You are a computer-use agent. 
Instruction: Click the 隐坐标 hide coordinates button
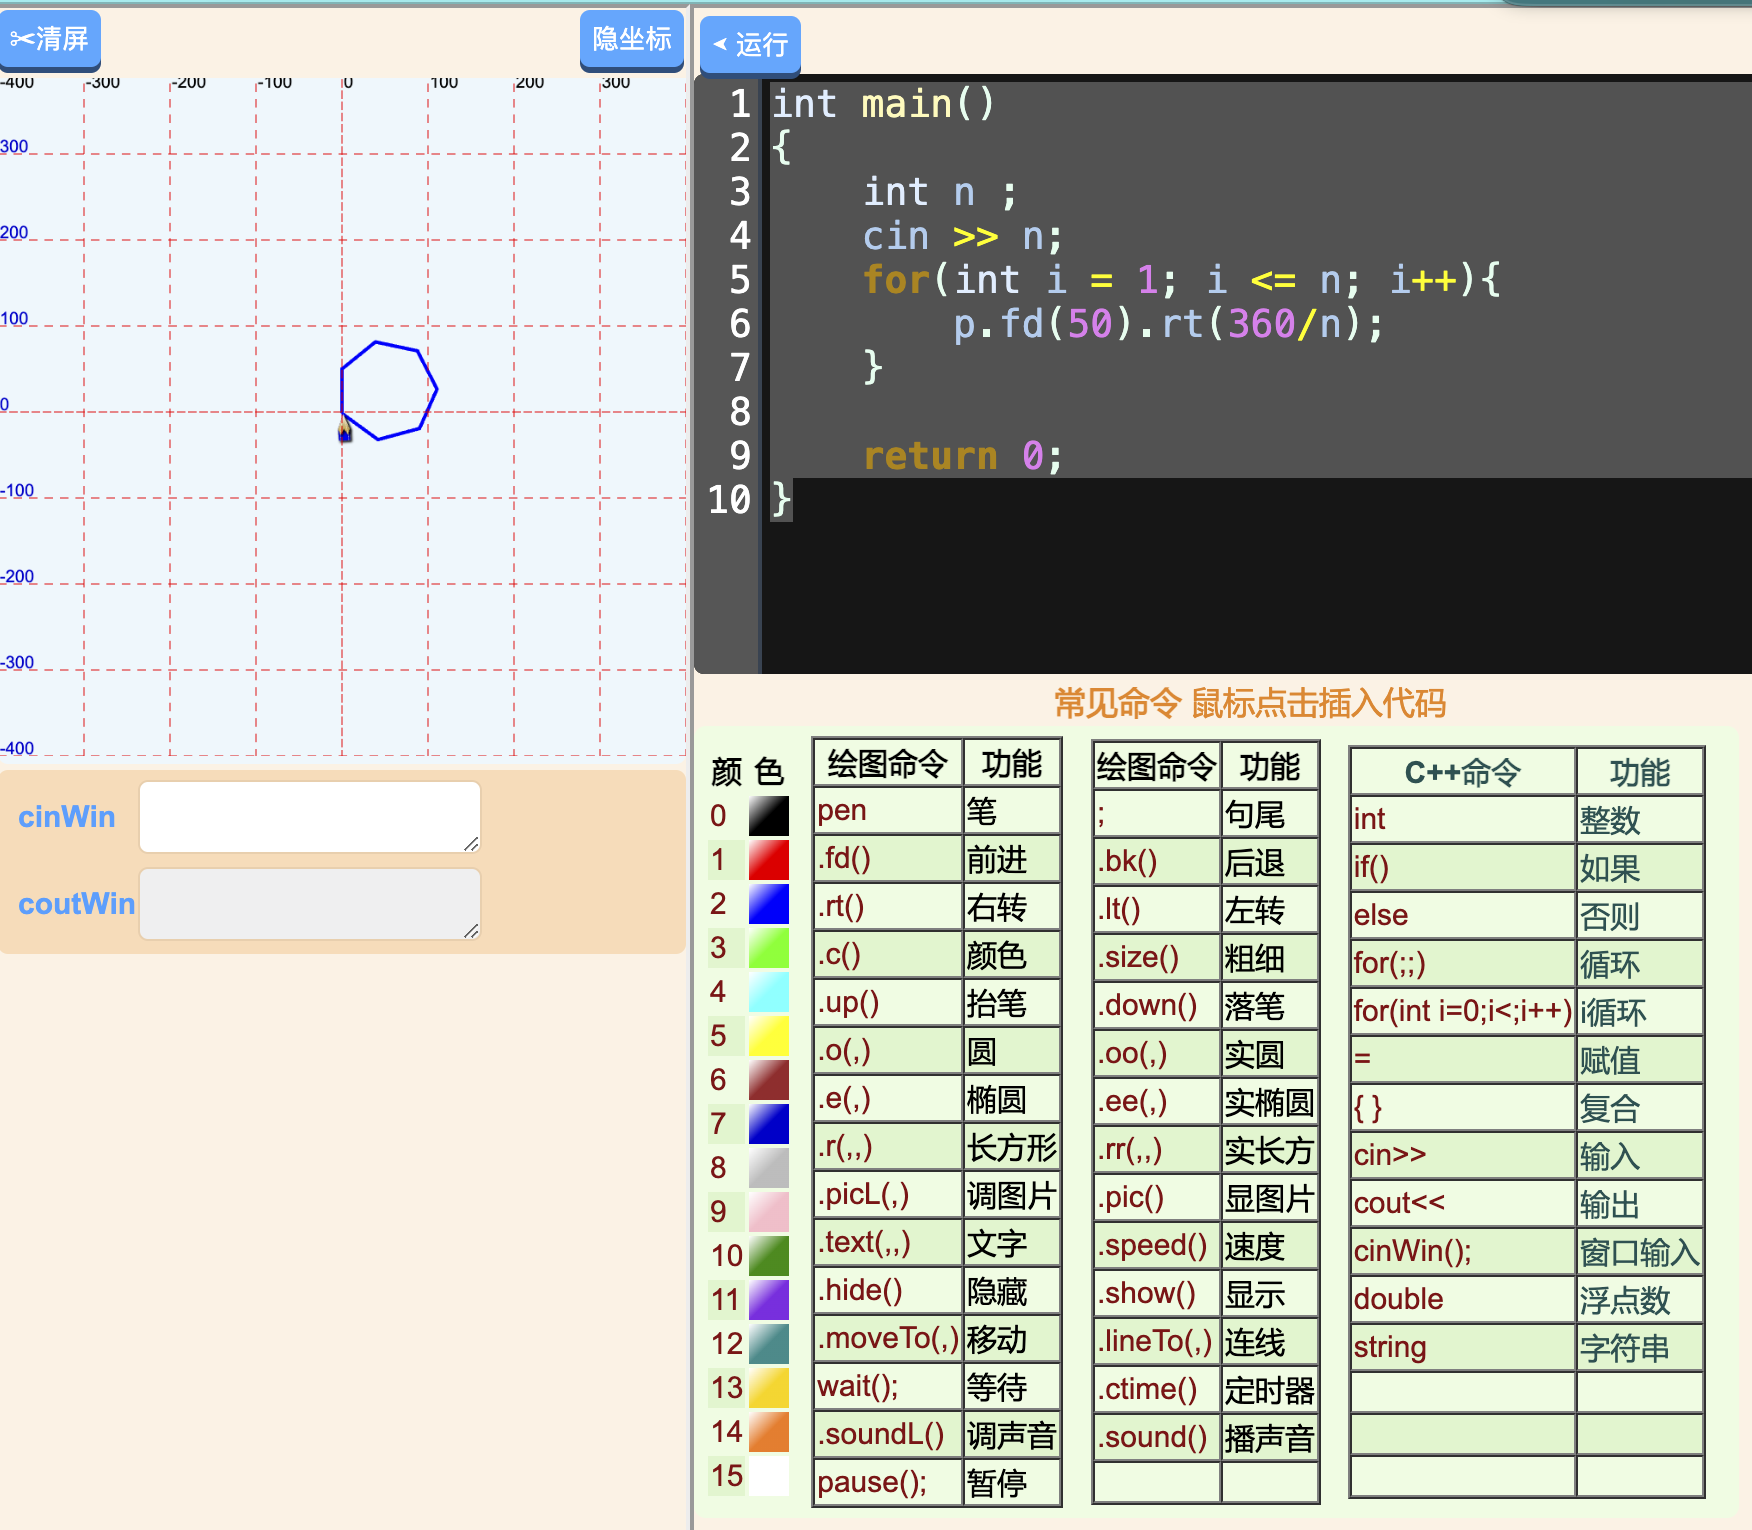632,40
